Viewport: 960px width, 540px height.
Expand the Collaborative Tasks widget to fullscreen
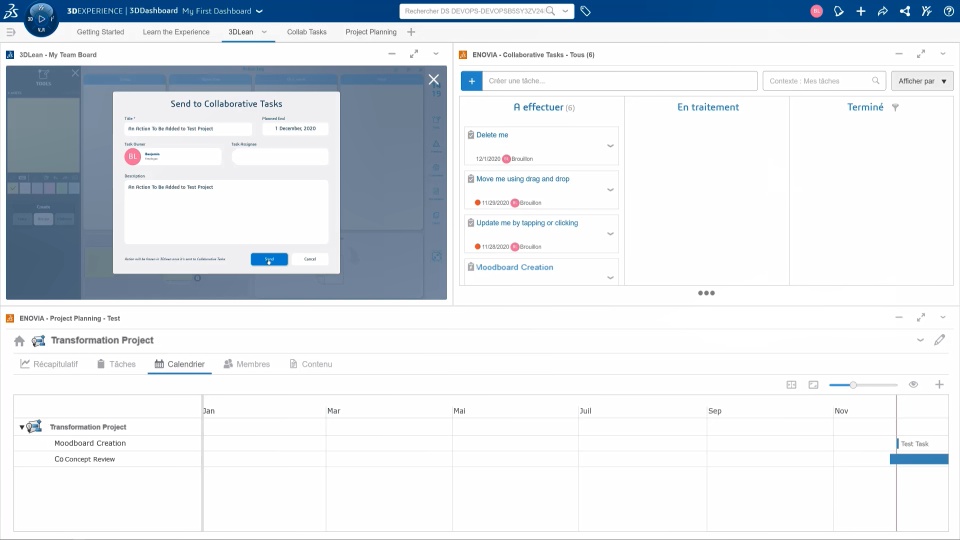point(920,54)
